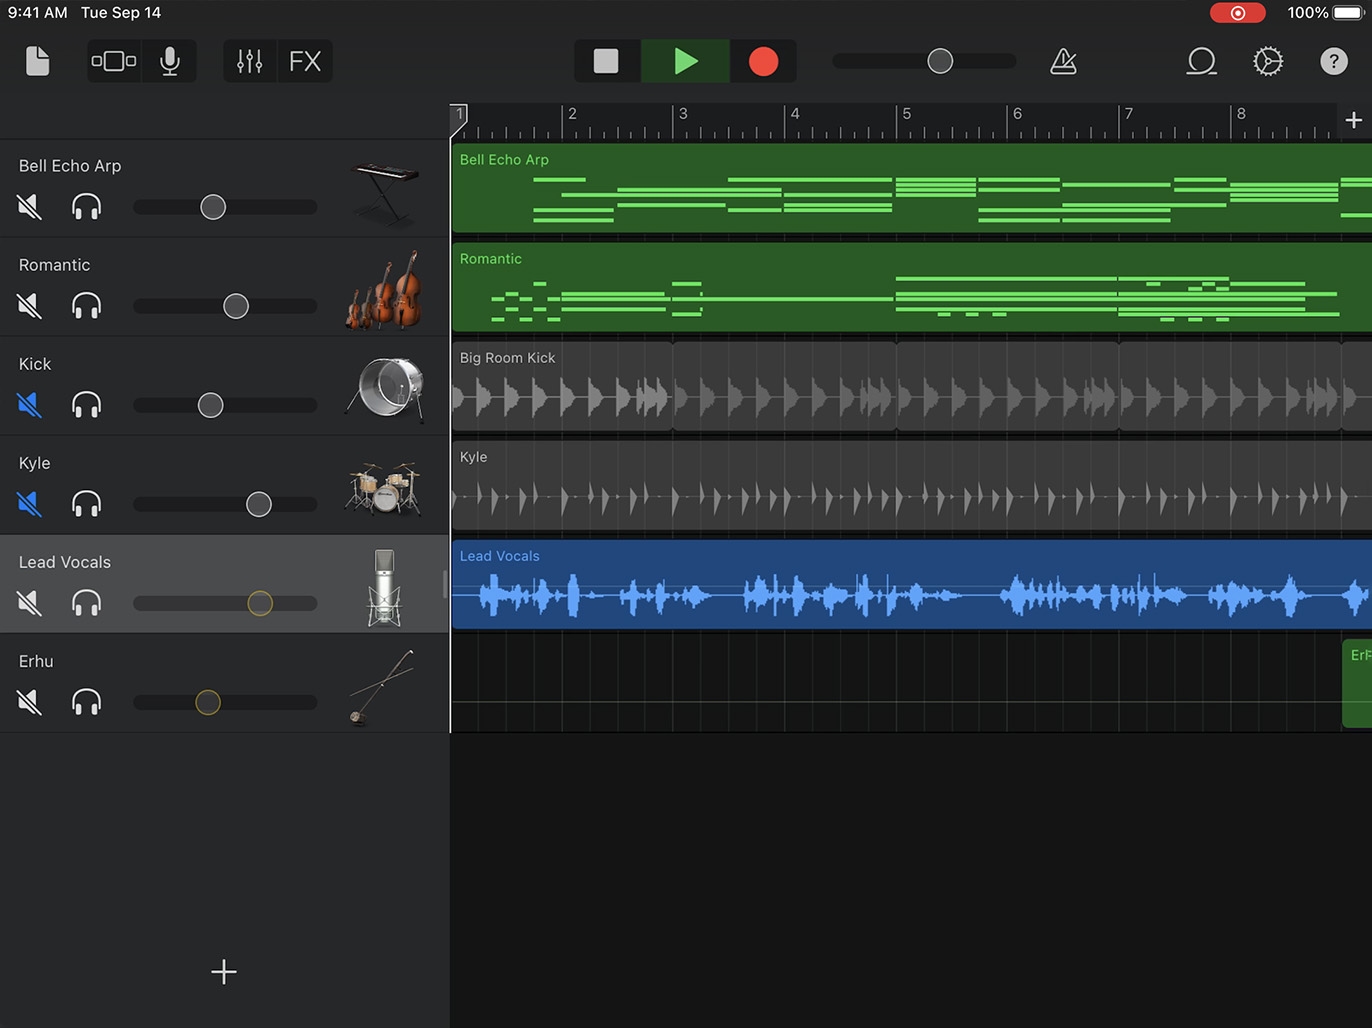
Task: Move playhead to bar 2 on ruler
Action: [x=572, y=114]
